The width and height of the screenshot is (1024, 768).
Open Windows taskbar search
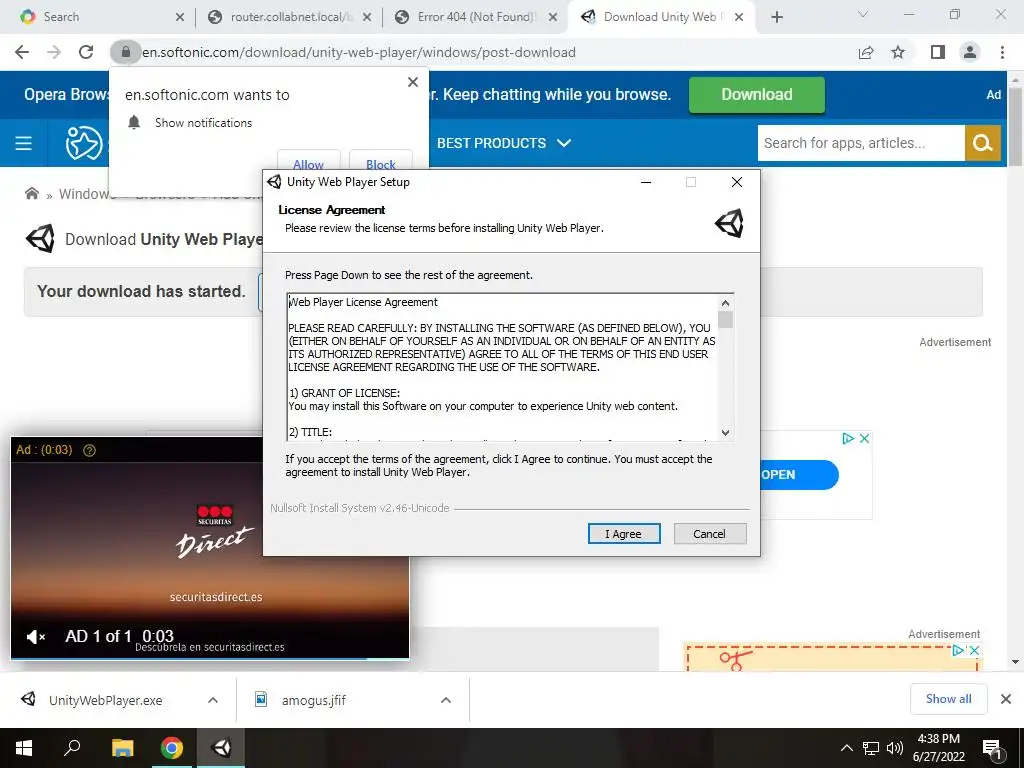coord(72,747)
